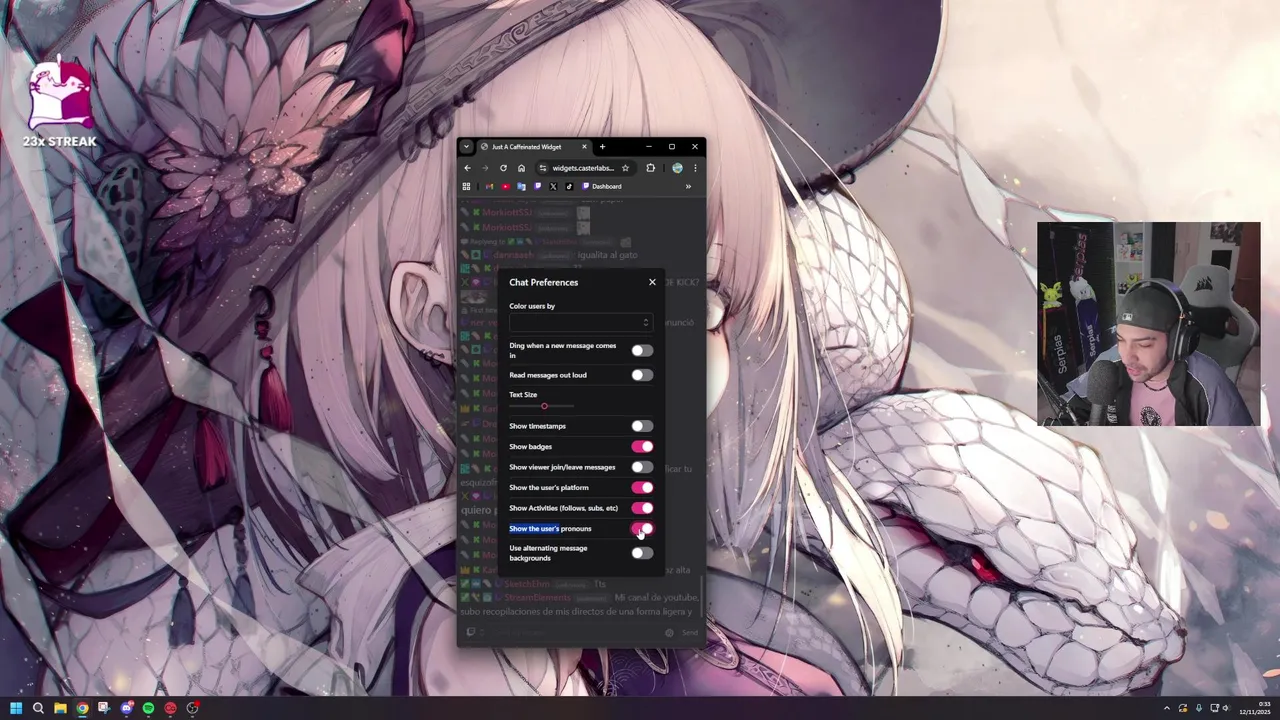Open Google Chrome from taskbar
1280x720 pixels.
(82, 708)
